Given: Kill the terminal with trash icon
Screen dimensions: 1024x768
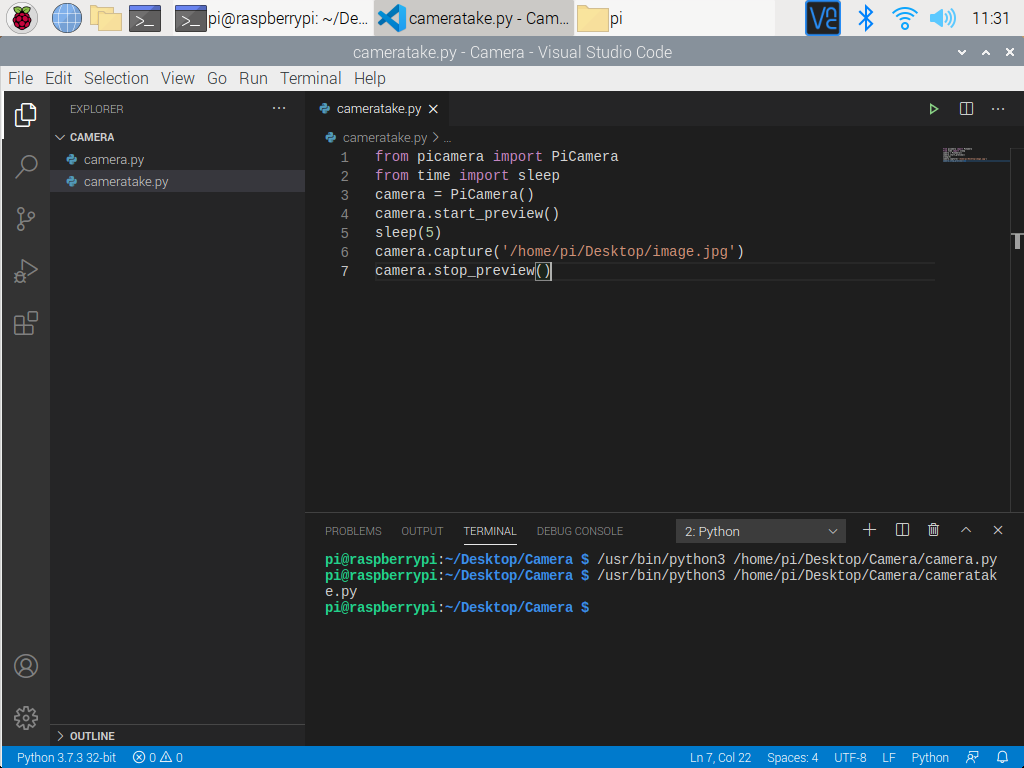Looking at the screenshot, I should [x=933, y=530].
